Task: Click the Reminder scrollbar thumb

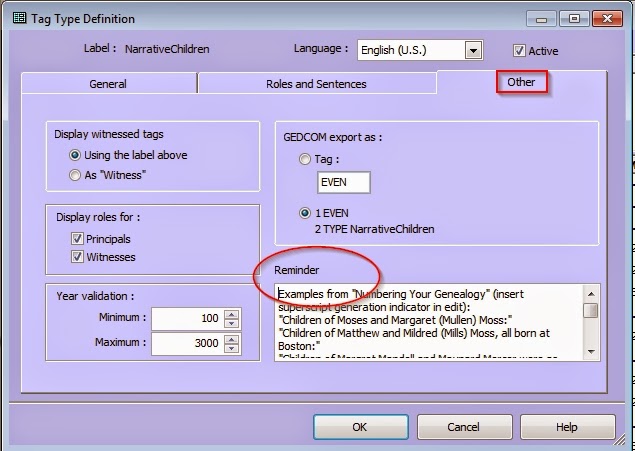Action: (x=591, y=310)
